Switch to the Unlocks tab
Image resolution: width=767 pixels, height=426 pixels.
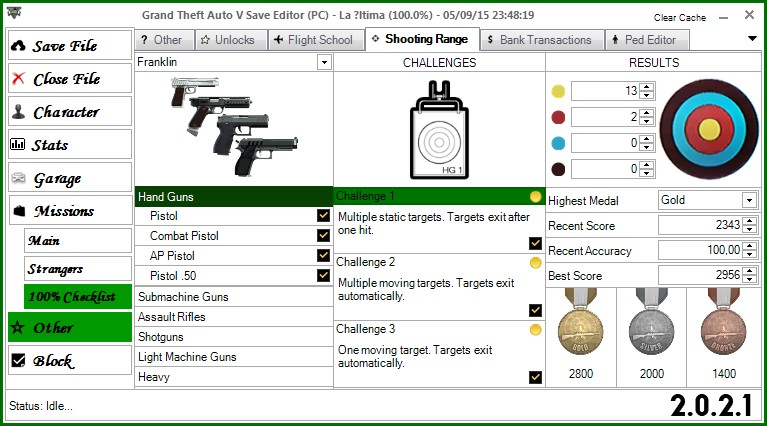point(231,40)
